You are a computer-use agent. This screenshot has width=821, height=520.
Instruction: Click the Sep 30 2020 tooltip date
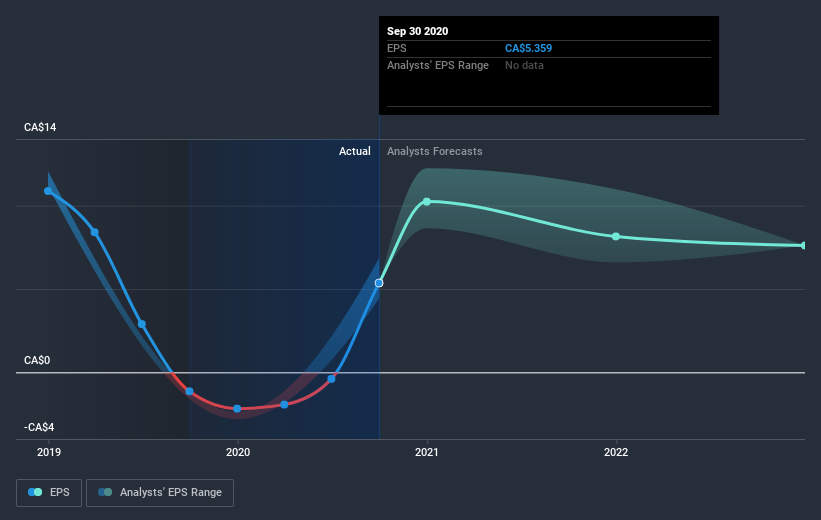pos(417,31)
